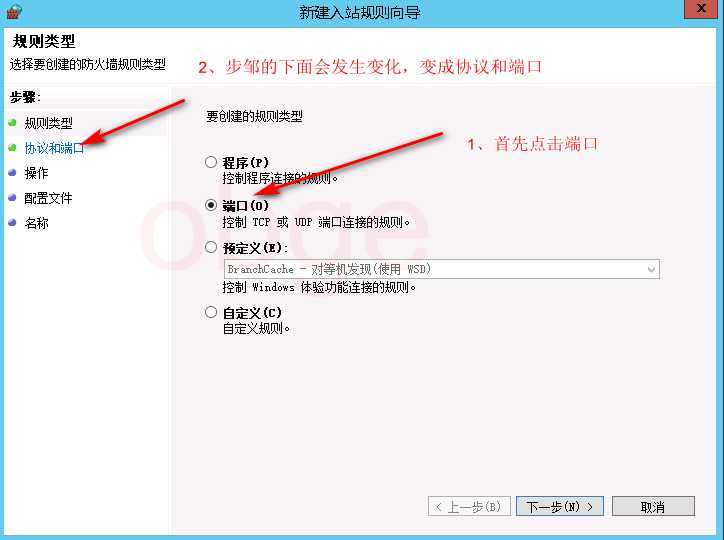The height and width of the screenshot is (540, 724).
Task: Click 下一步(N) button to continue
Action: 560,507
